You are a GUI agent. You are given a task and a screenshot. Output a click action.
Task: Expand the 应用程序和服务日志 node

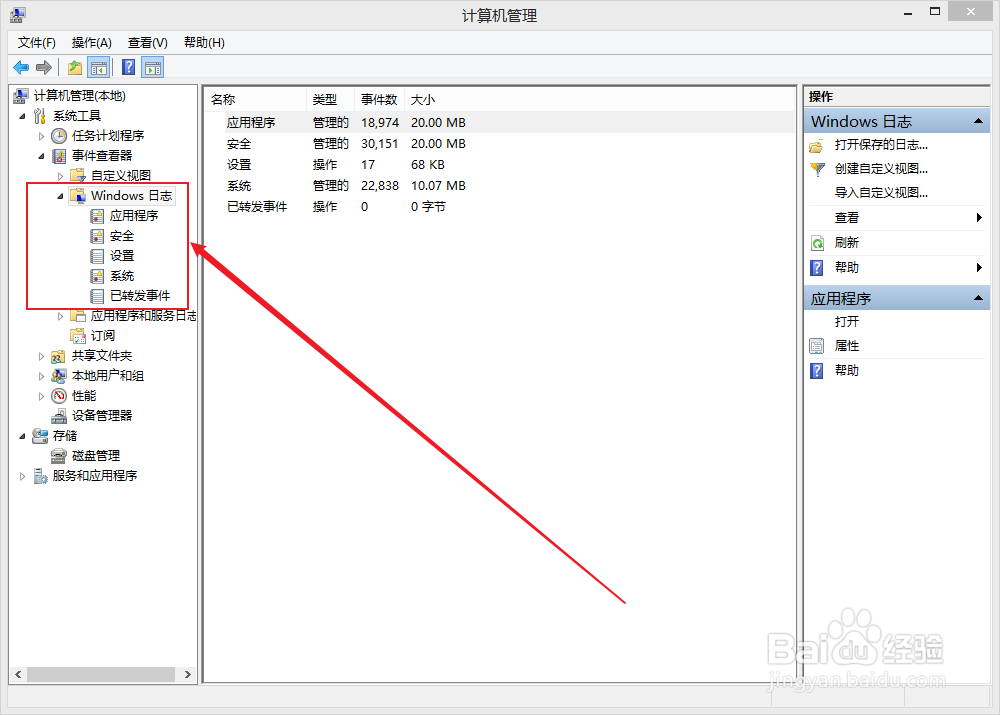tap(61, 316)
